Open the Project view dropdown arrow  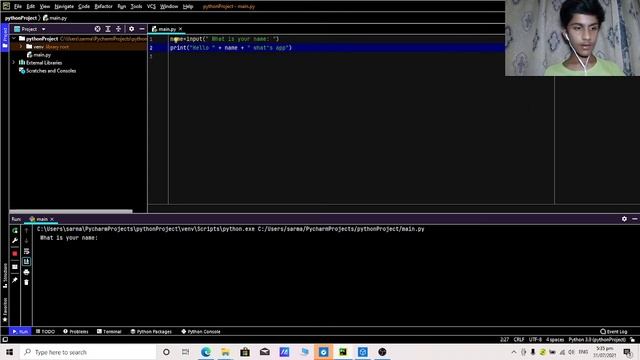(x=43, y=29)
